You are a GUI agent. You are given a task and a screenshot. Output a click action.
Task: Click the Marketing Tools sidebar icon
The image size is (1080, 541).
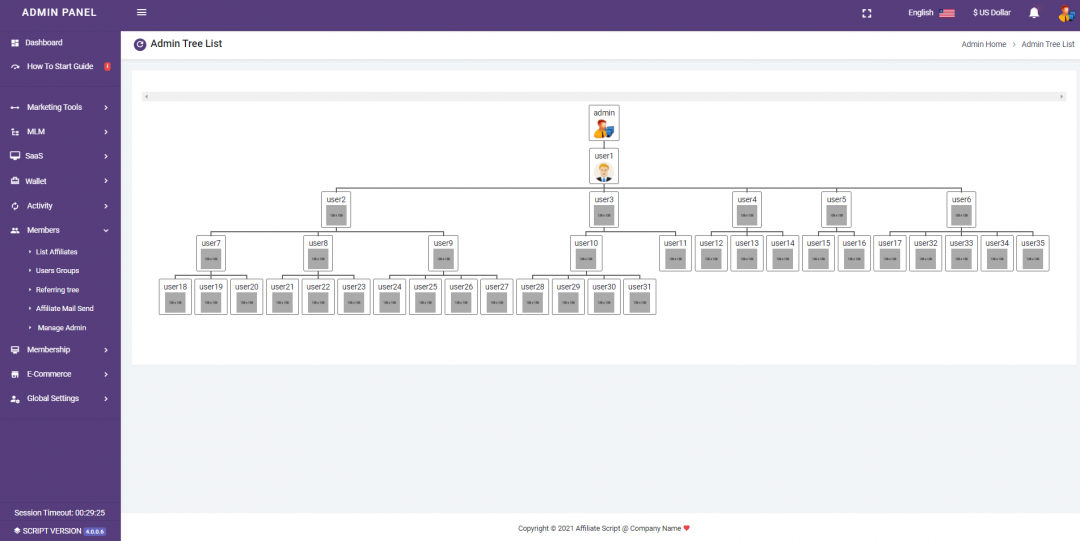pyautogui.click(x=15, y=108)
